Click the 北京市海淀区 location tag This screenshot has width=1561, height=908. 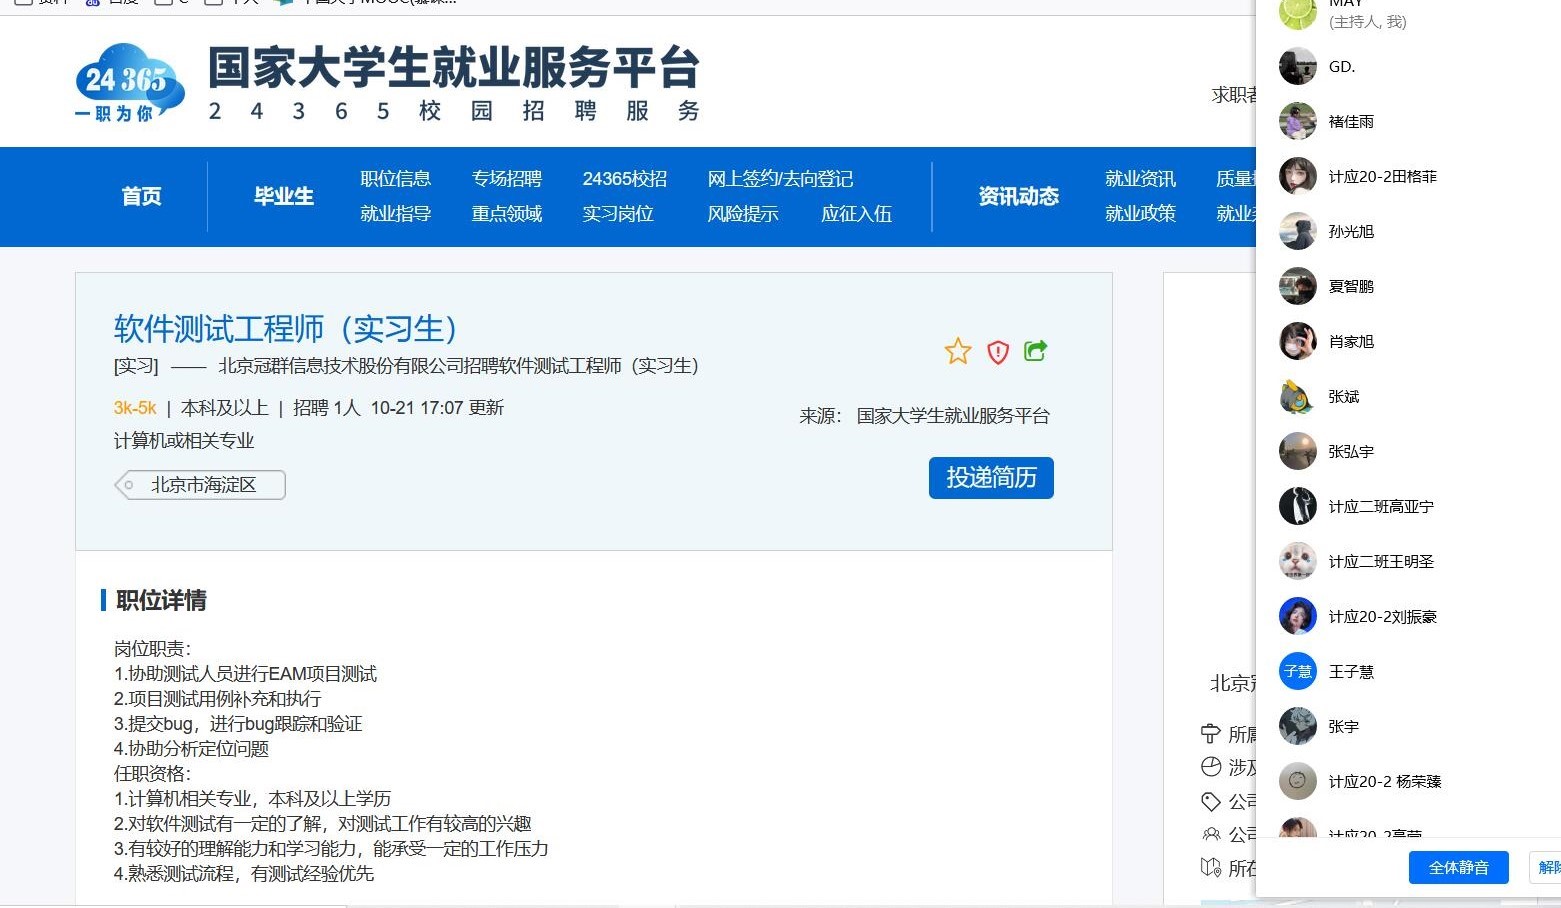pyautogui.click(x=200, y=485)
